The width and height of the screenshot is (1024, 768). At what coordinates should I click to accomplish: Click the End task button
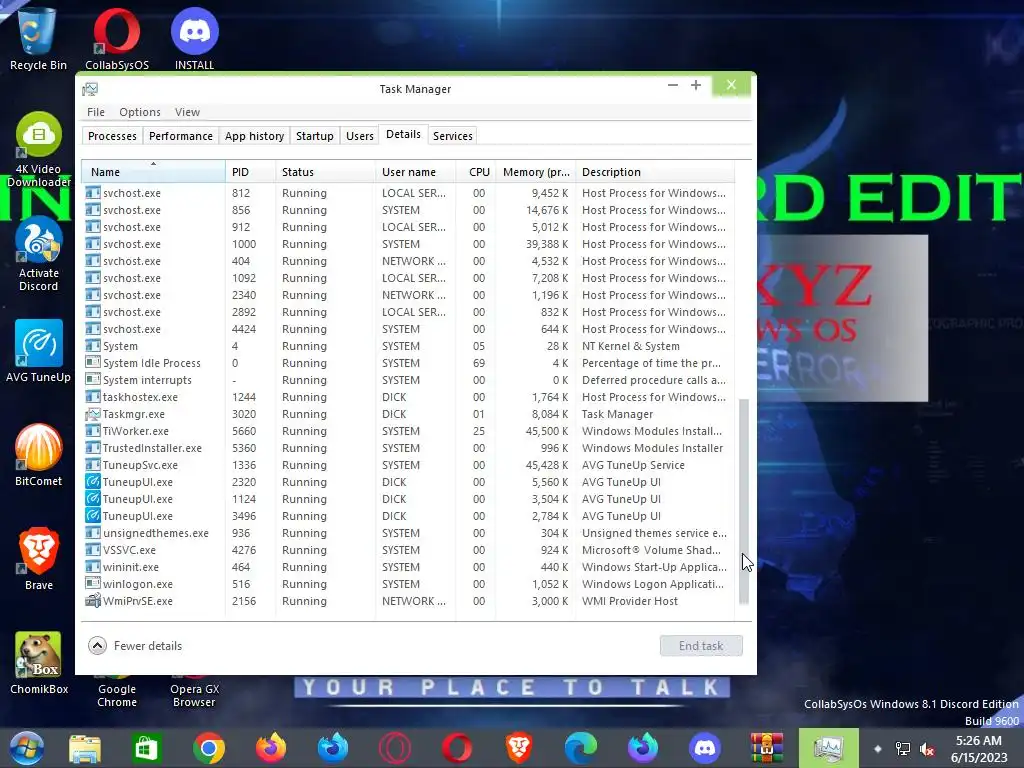pos(701,646)
